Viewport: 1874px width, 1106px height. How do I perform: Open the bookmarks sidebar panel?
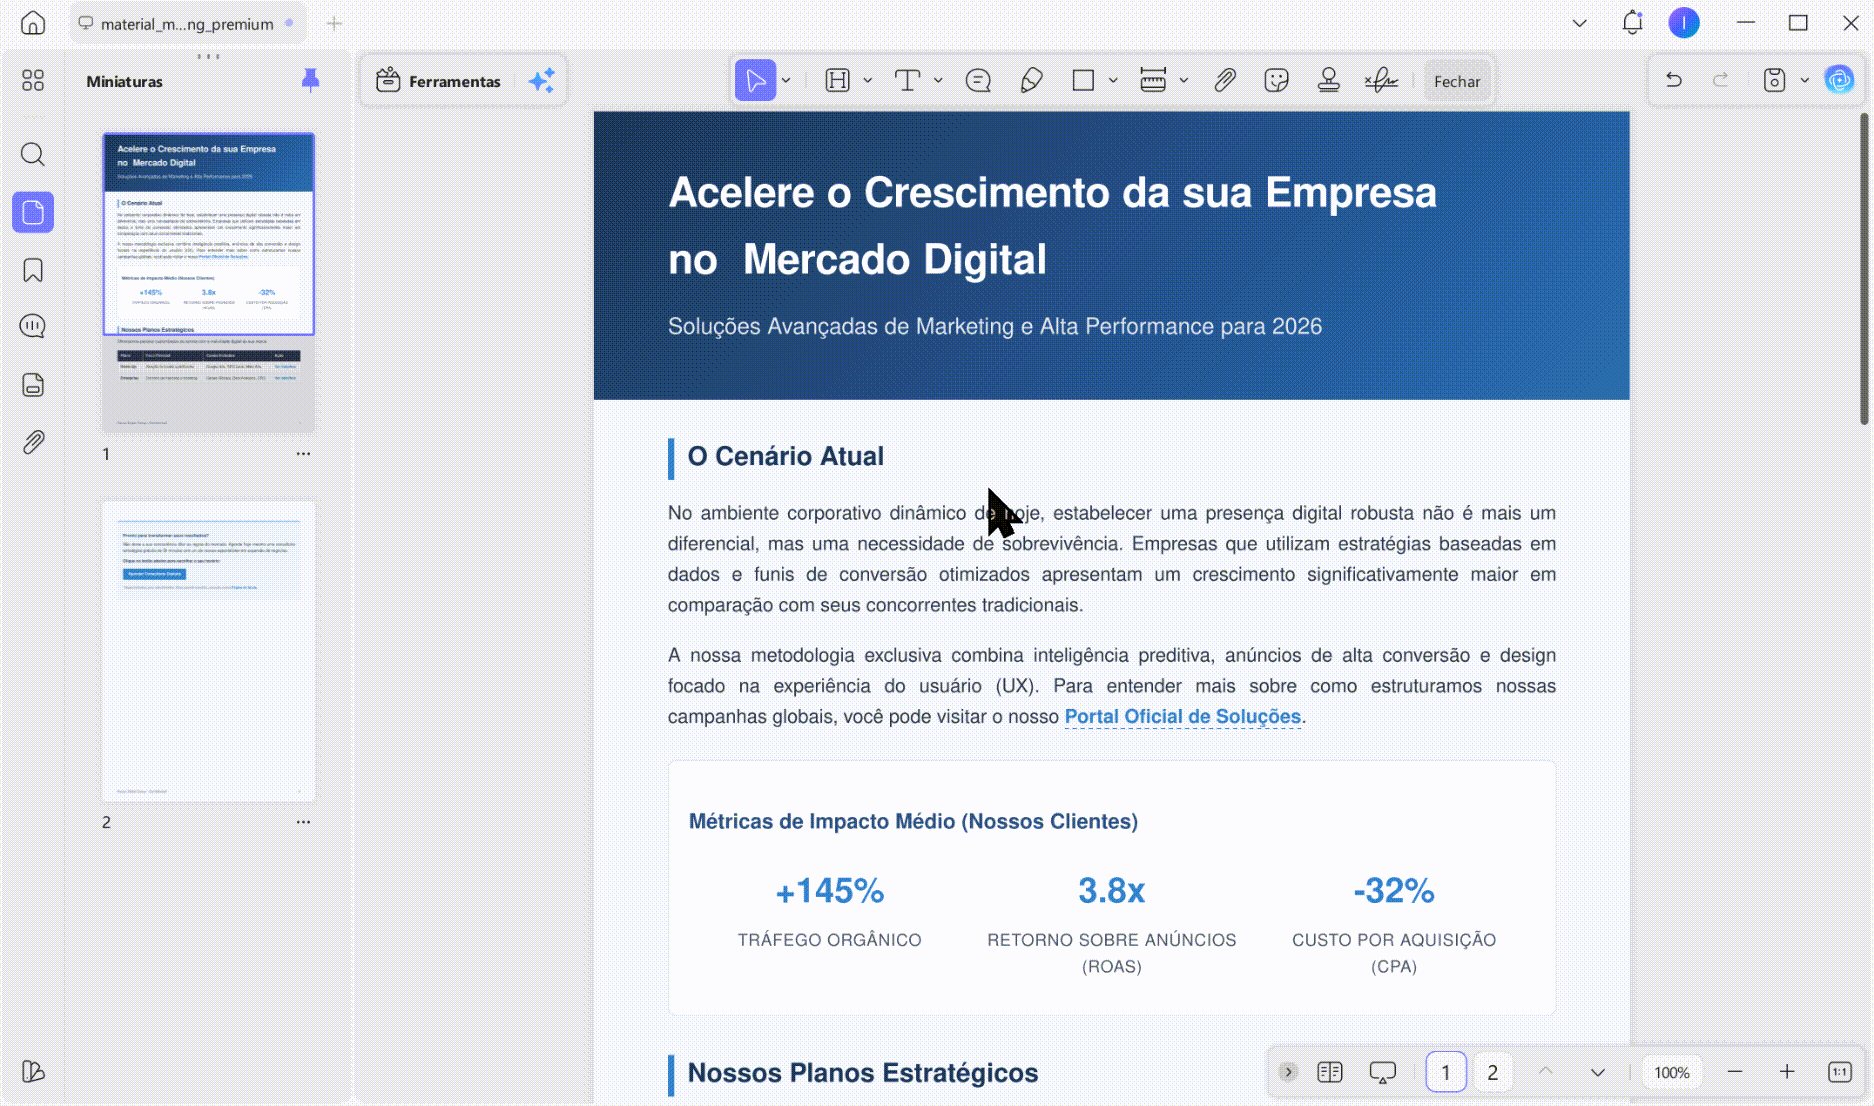[x=33, y=270]
